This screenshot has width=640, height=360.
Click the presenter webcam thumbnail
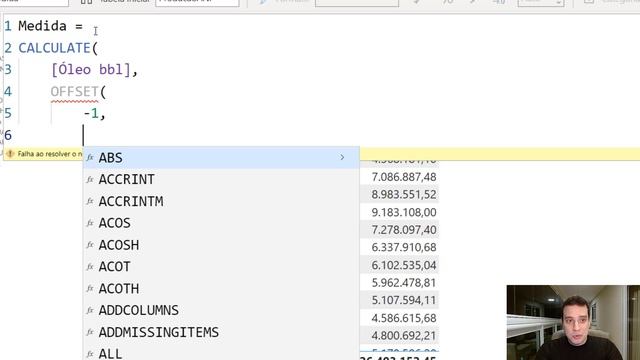pyautogui.click(x=573, y=322)
